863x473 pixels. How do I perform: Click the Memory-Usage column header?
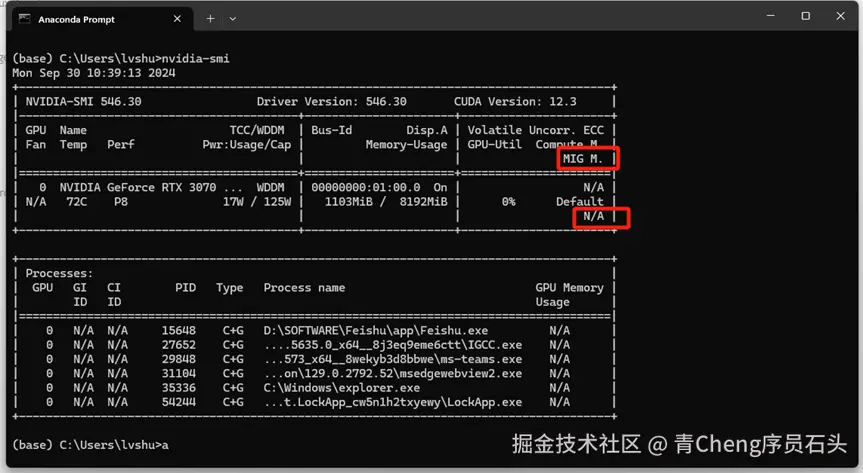pos(407,144)
